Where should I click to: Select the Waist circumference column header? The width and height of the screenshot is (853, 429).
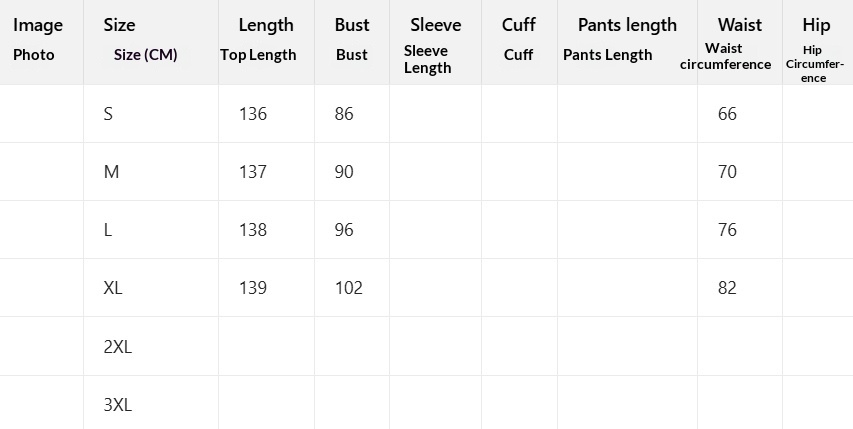pyautogui.click(x=739, y=42)
